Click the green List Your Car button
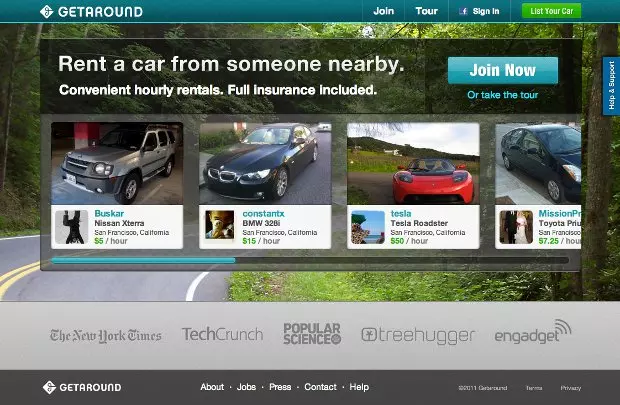 (x=551, y=11)
